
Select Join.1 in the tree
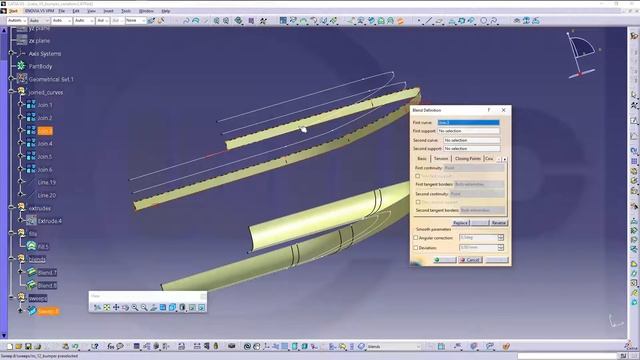pyautogui.click(x=44, y=105)
